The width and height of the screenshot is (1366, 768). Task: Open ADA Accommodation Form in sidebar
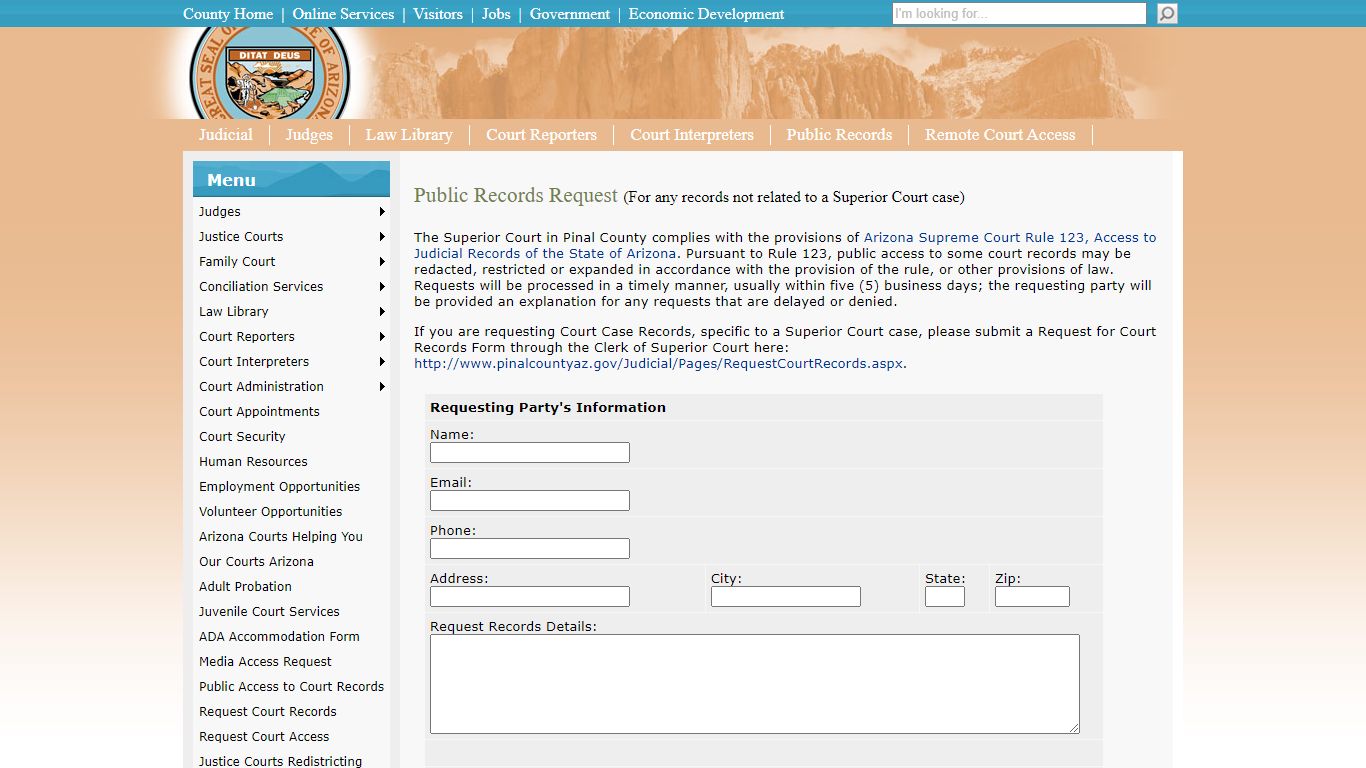[x=279, y=637]
